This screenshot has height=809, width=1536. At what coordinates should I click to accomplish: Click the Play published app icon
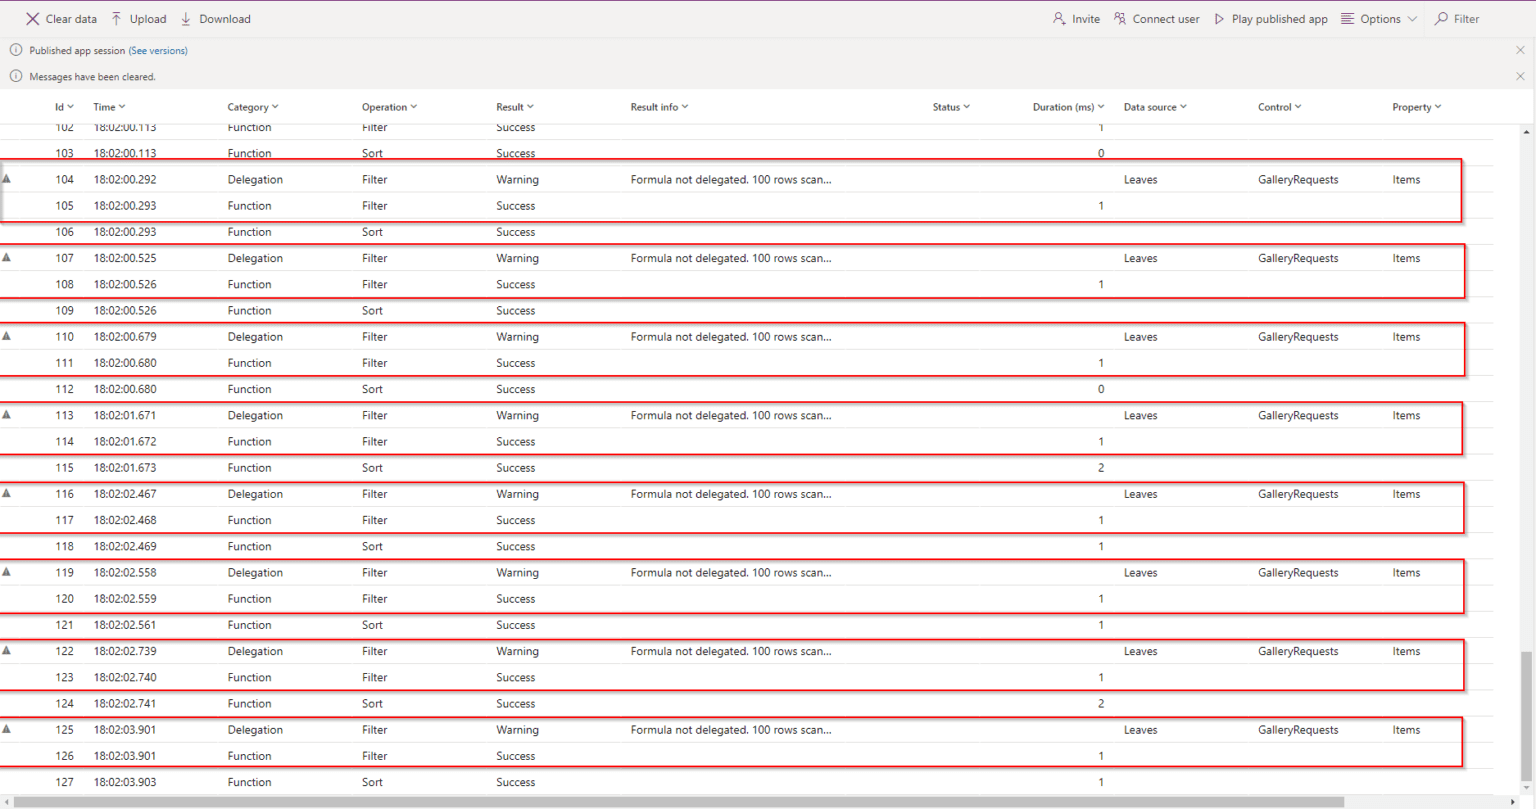[x=1220, y=18]
